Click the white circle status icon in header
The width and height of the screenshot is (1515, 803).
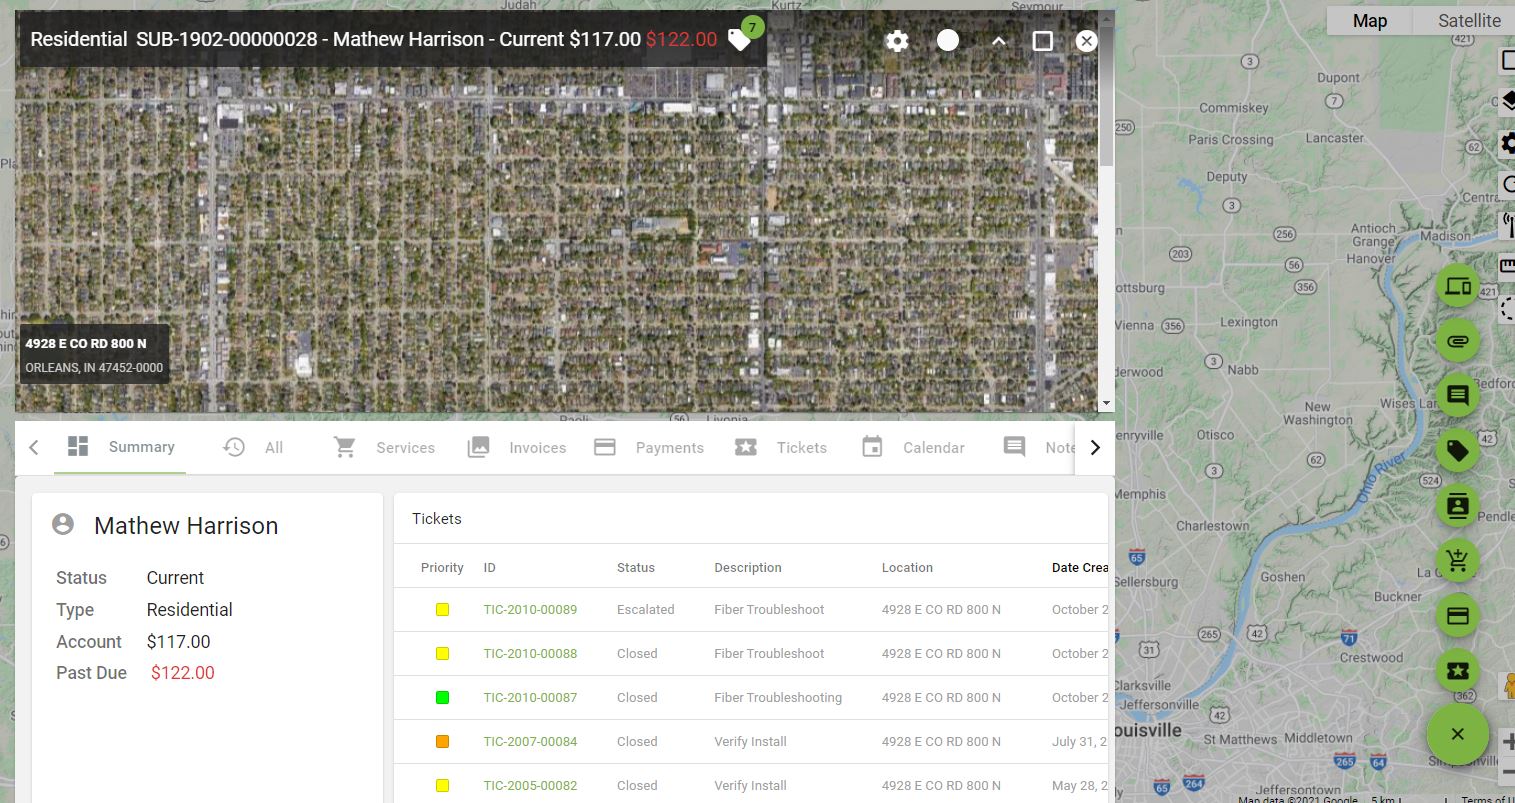pos(948,40)
